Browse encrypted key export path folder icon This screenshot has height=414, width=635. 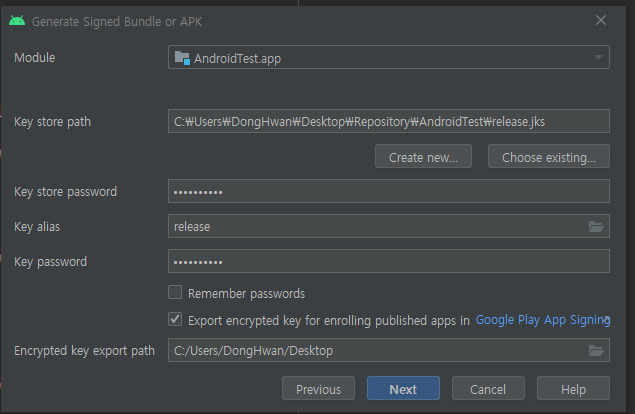click(596, 350)
